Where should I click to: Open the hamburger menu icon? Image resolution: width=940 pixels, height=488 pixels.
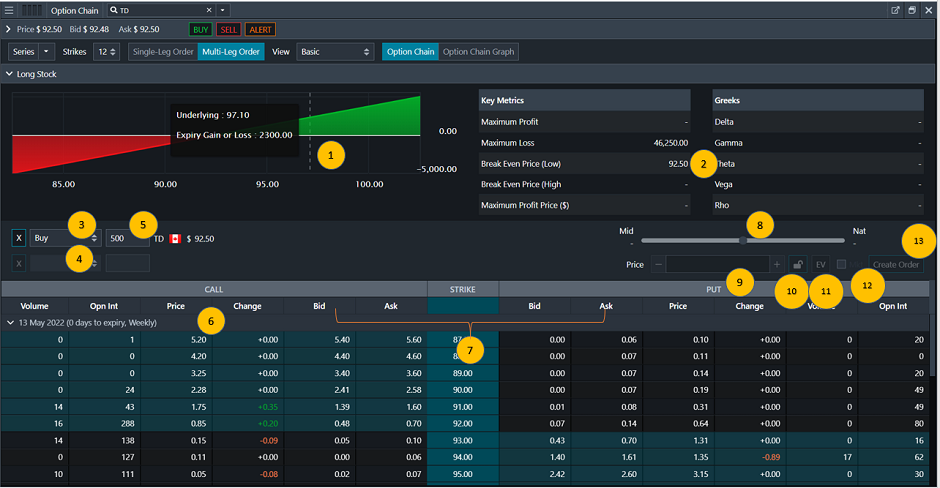coord(9,9)
